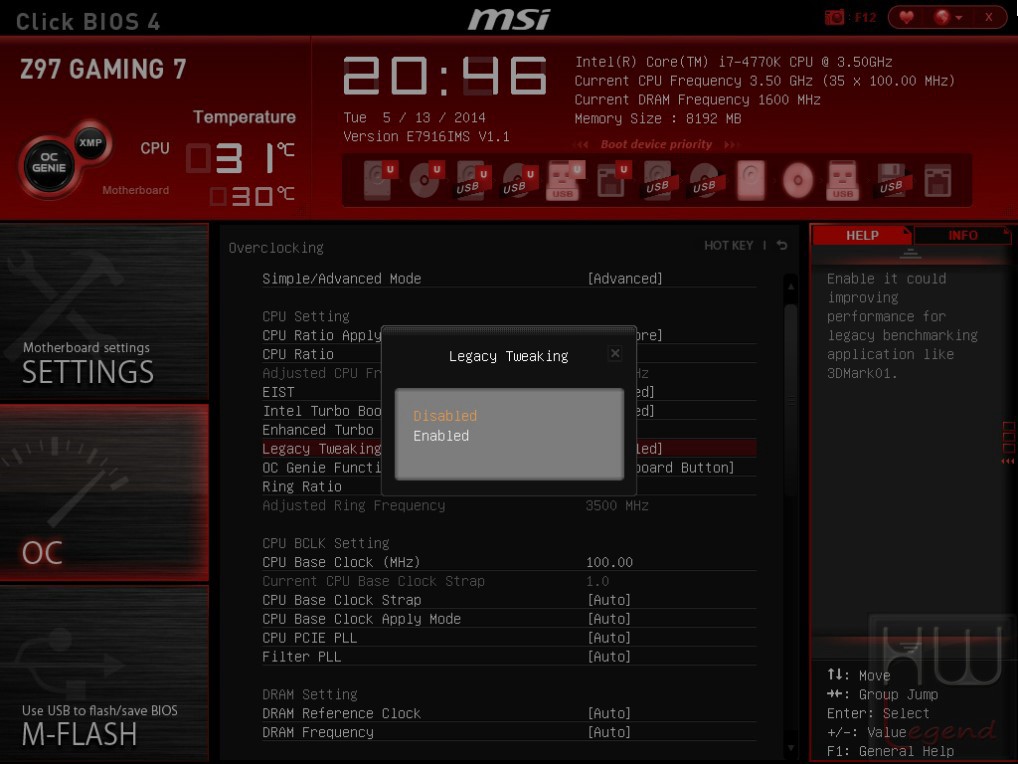Select the UEFI USB CD/DVD boot icon
This screenshot has width=1018, height=764.
(x=519, y=180)
